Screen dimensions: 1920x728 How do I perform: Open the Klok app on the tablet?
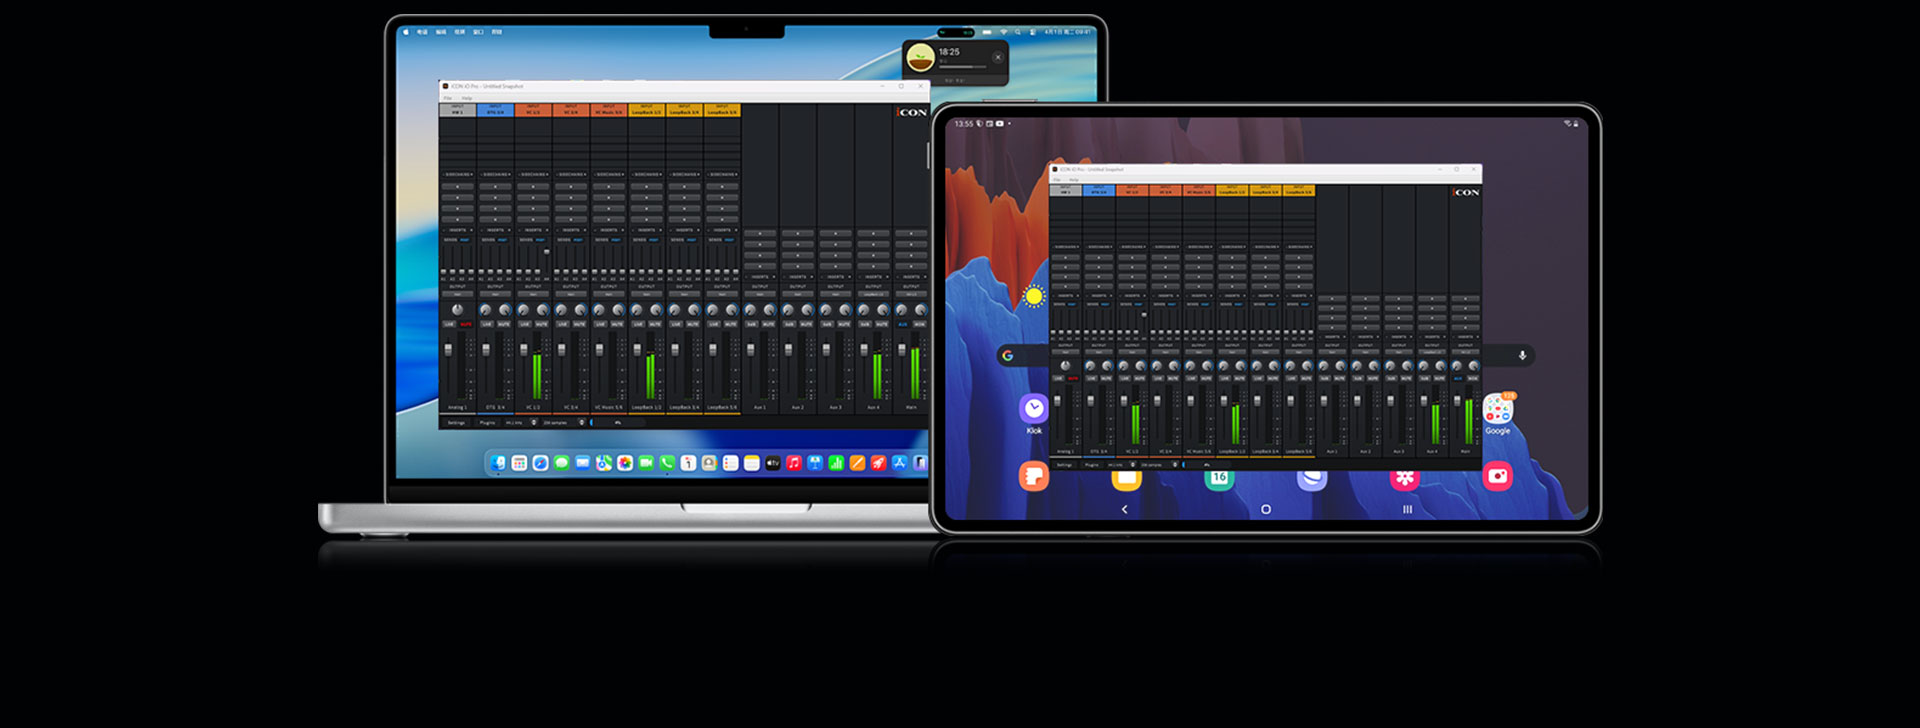(x=1033, y=408)
